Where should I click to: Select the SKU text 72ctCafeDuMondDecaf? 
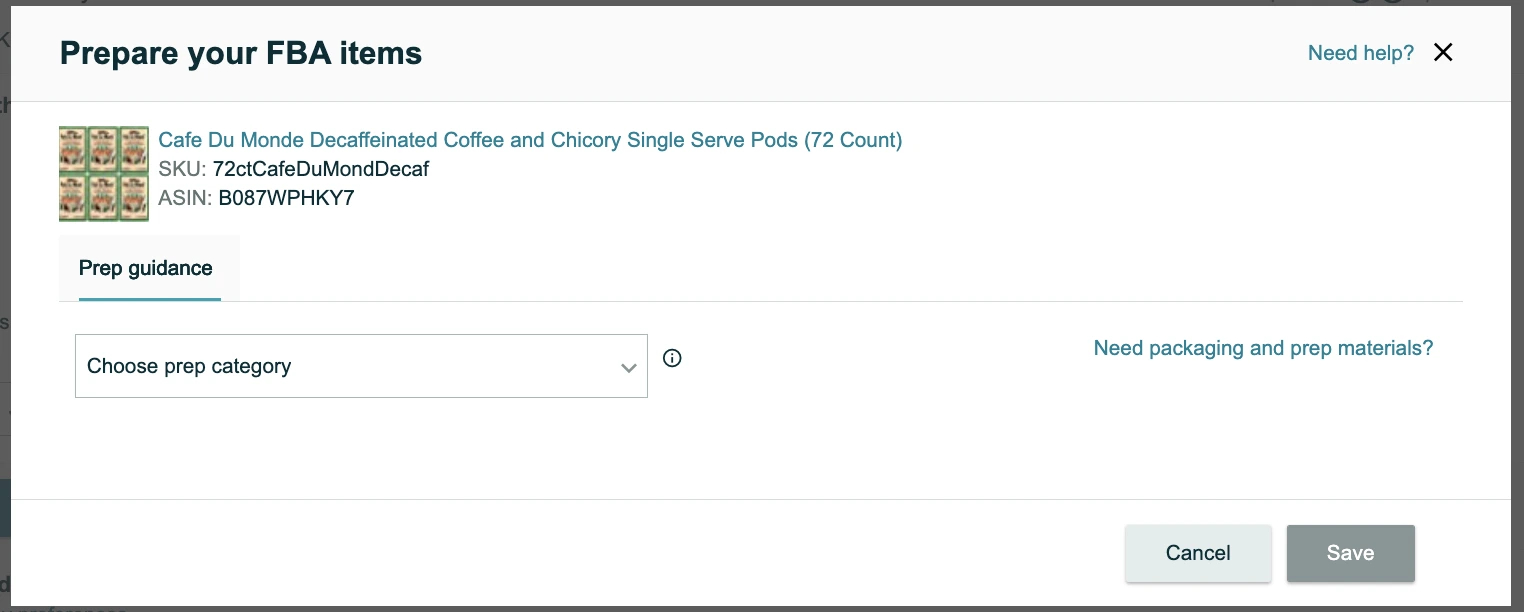pyautogui.click(x=320, y=169)
